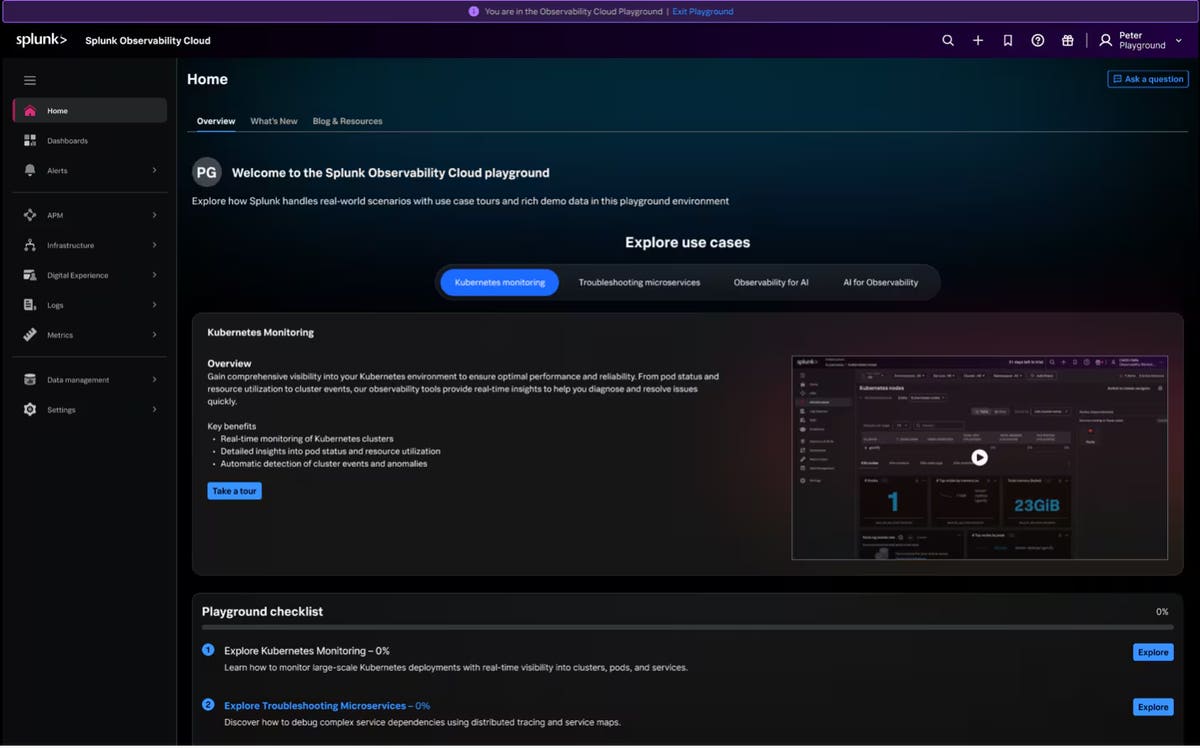1200x749 pixels.
Task: Click the Settings gear icon
Action: tap(30, 410)
